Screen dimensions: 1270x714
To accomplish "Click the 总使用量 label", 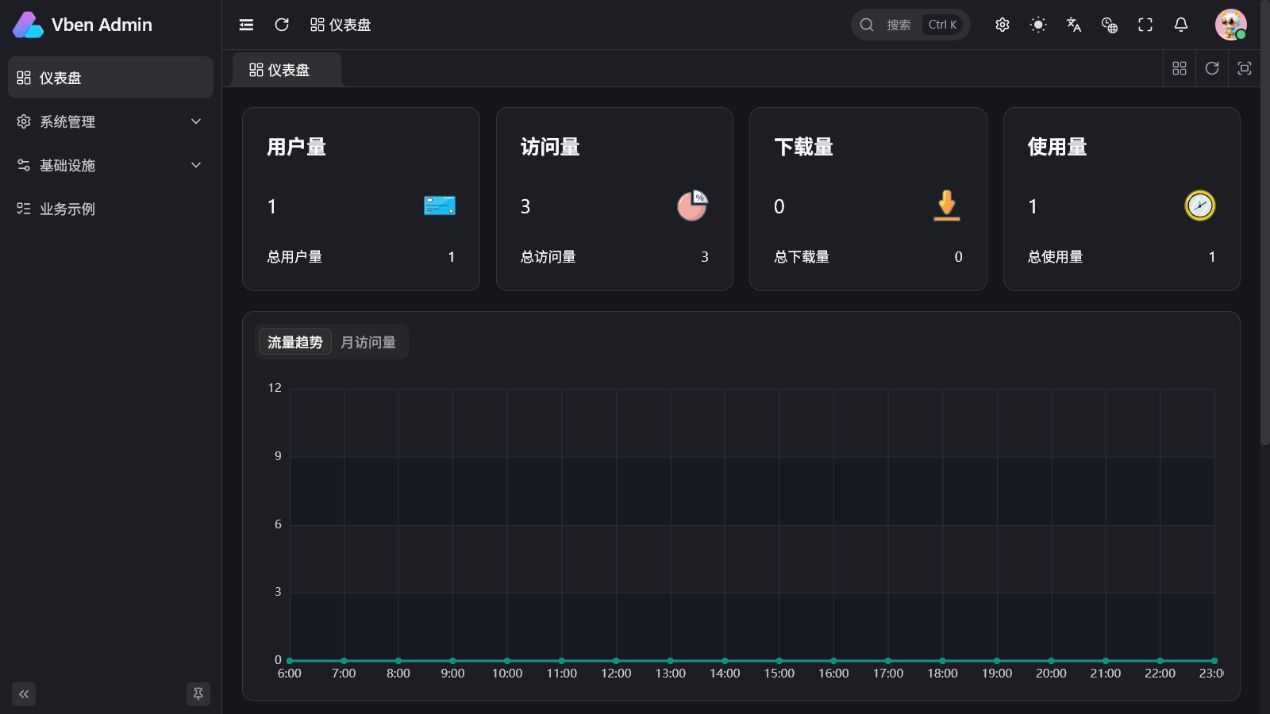I will [1055, 257].
